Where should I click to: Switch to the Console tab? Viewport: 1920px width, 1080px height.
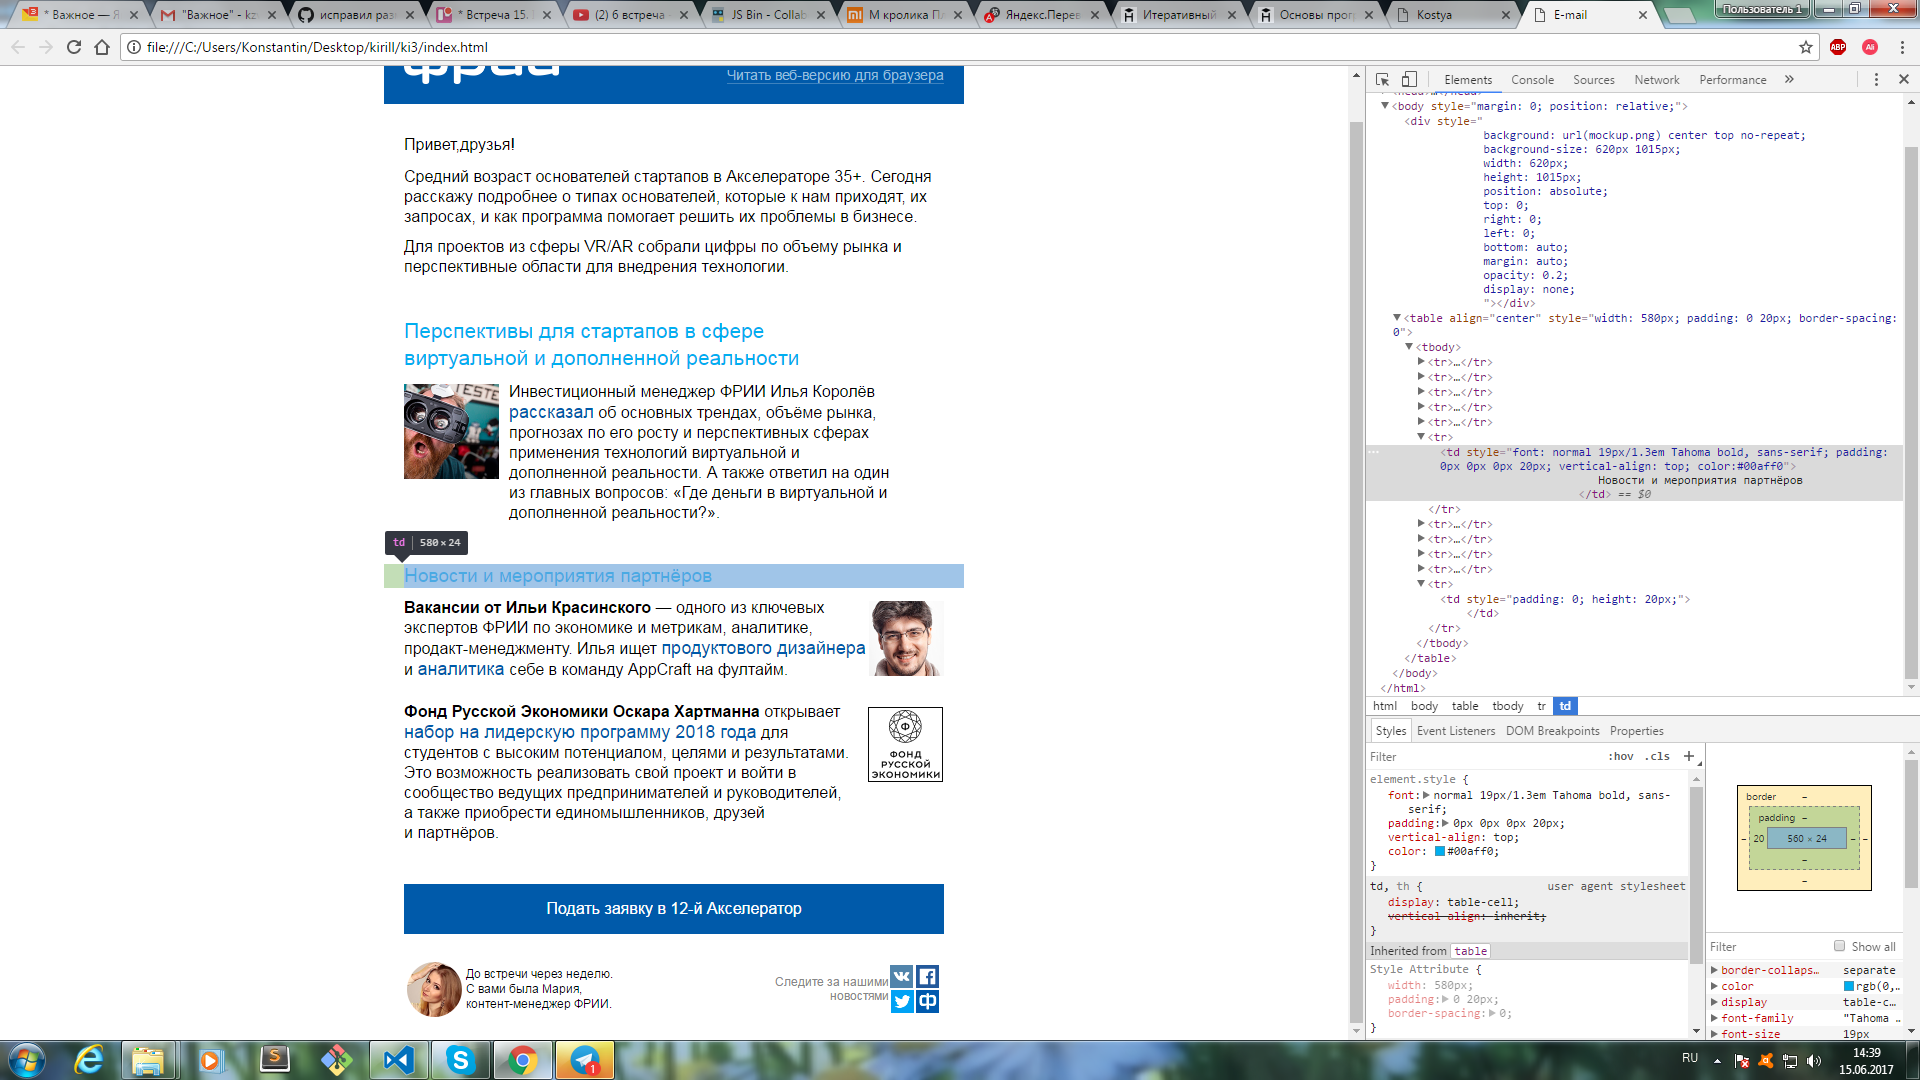pos(1532,80)
